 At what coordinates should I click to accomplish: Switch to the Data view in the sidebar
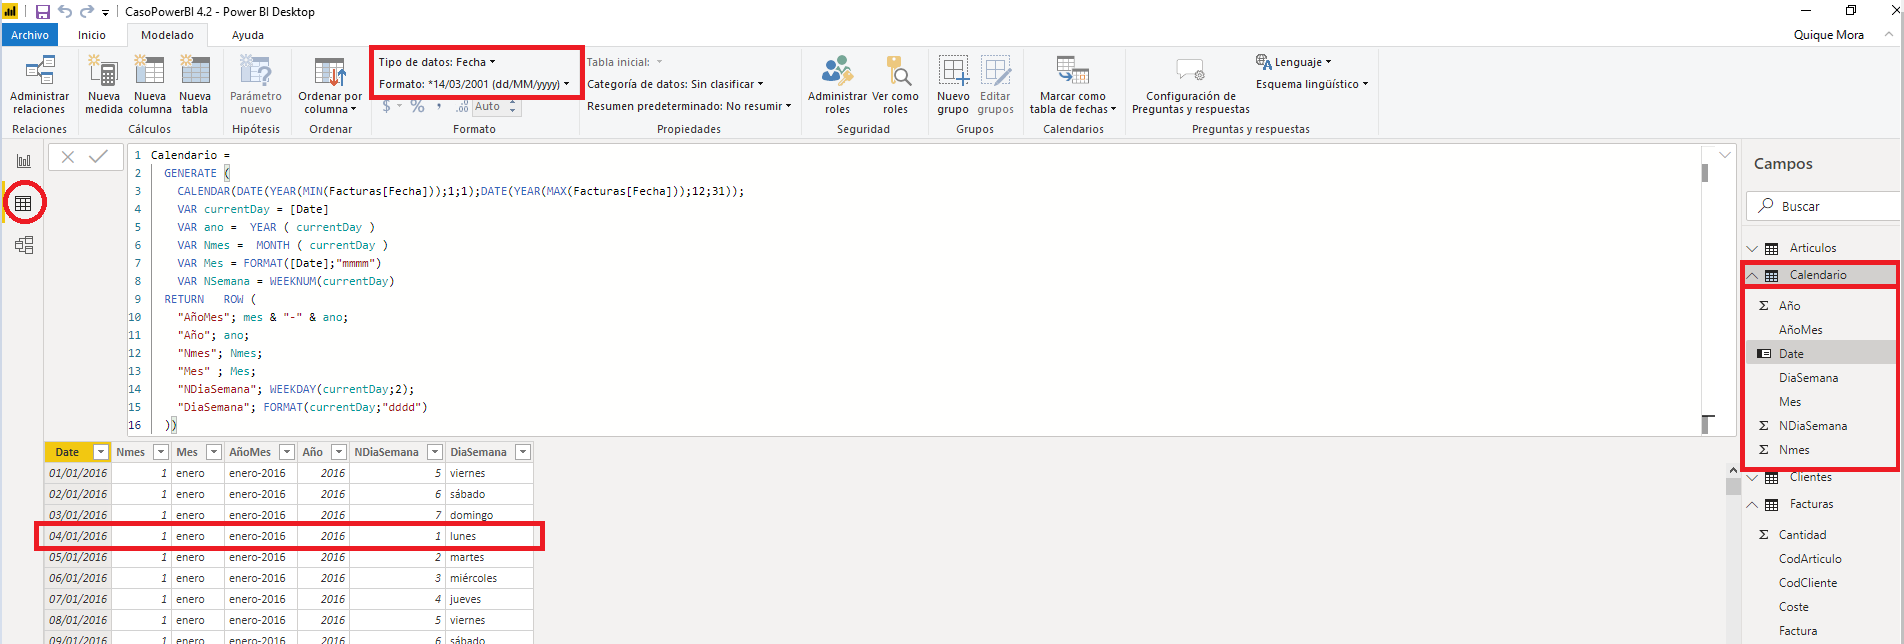point(24,203)
